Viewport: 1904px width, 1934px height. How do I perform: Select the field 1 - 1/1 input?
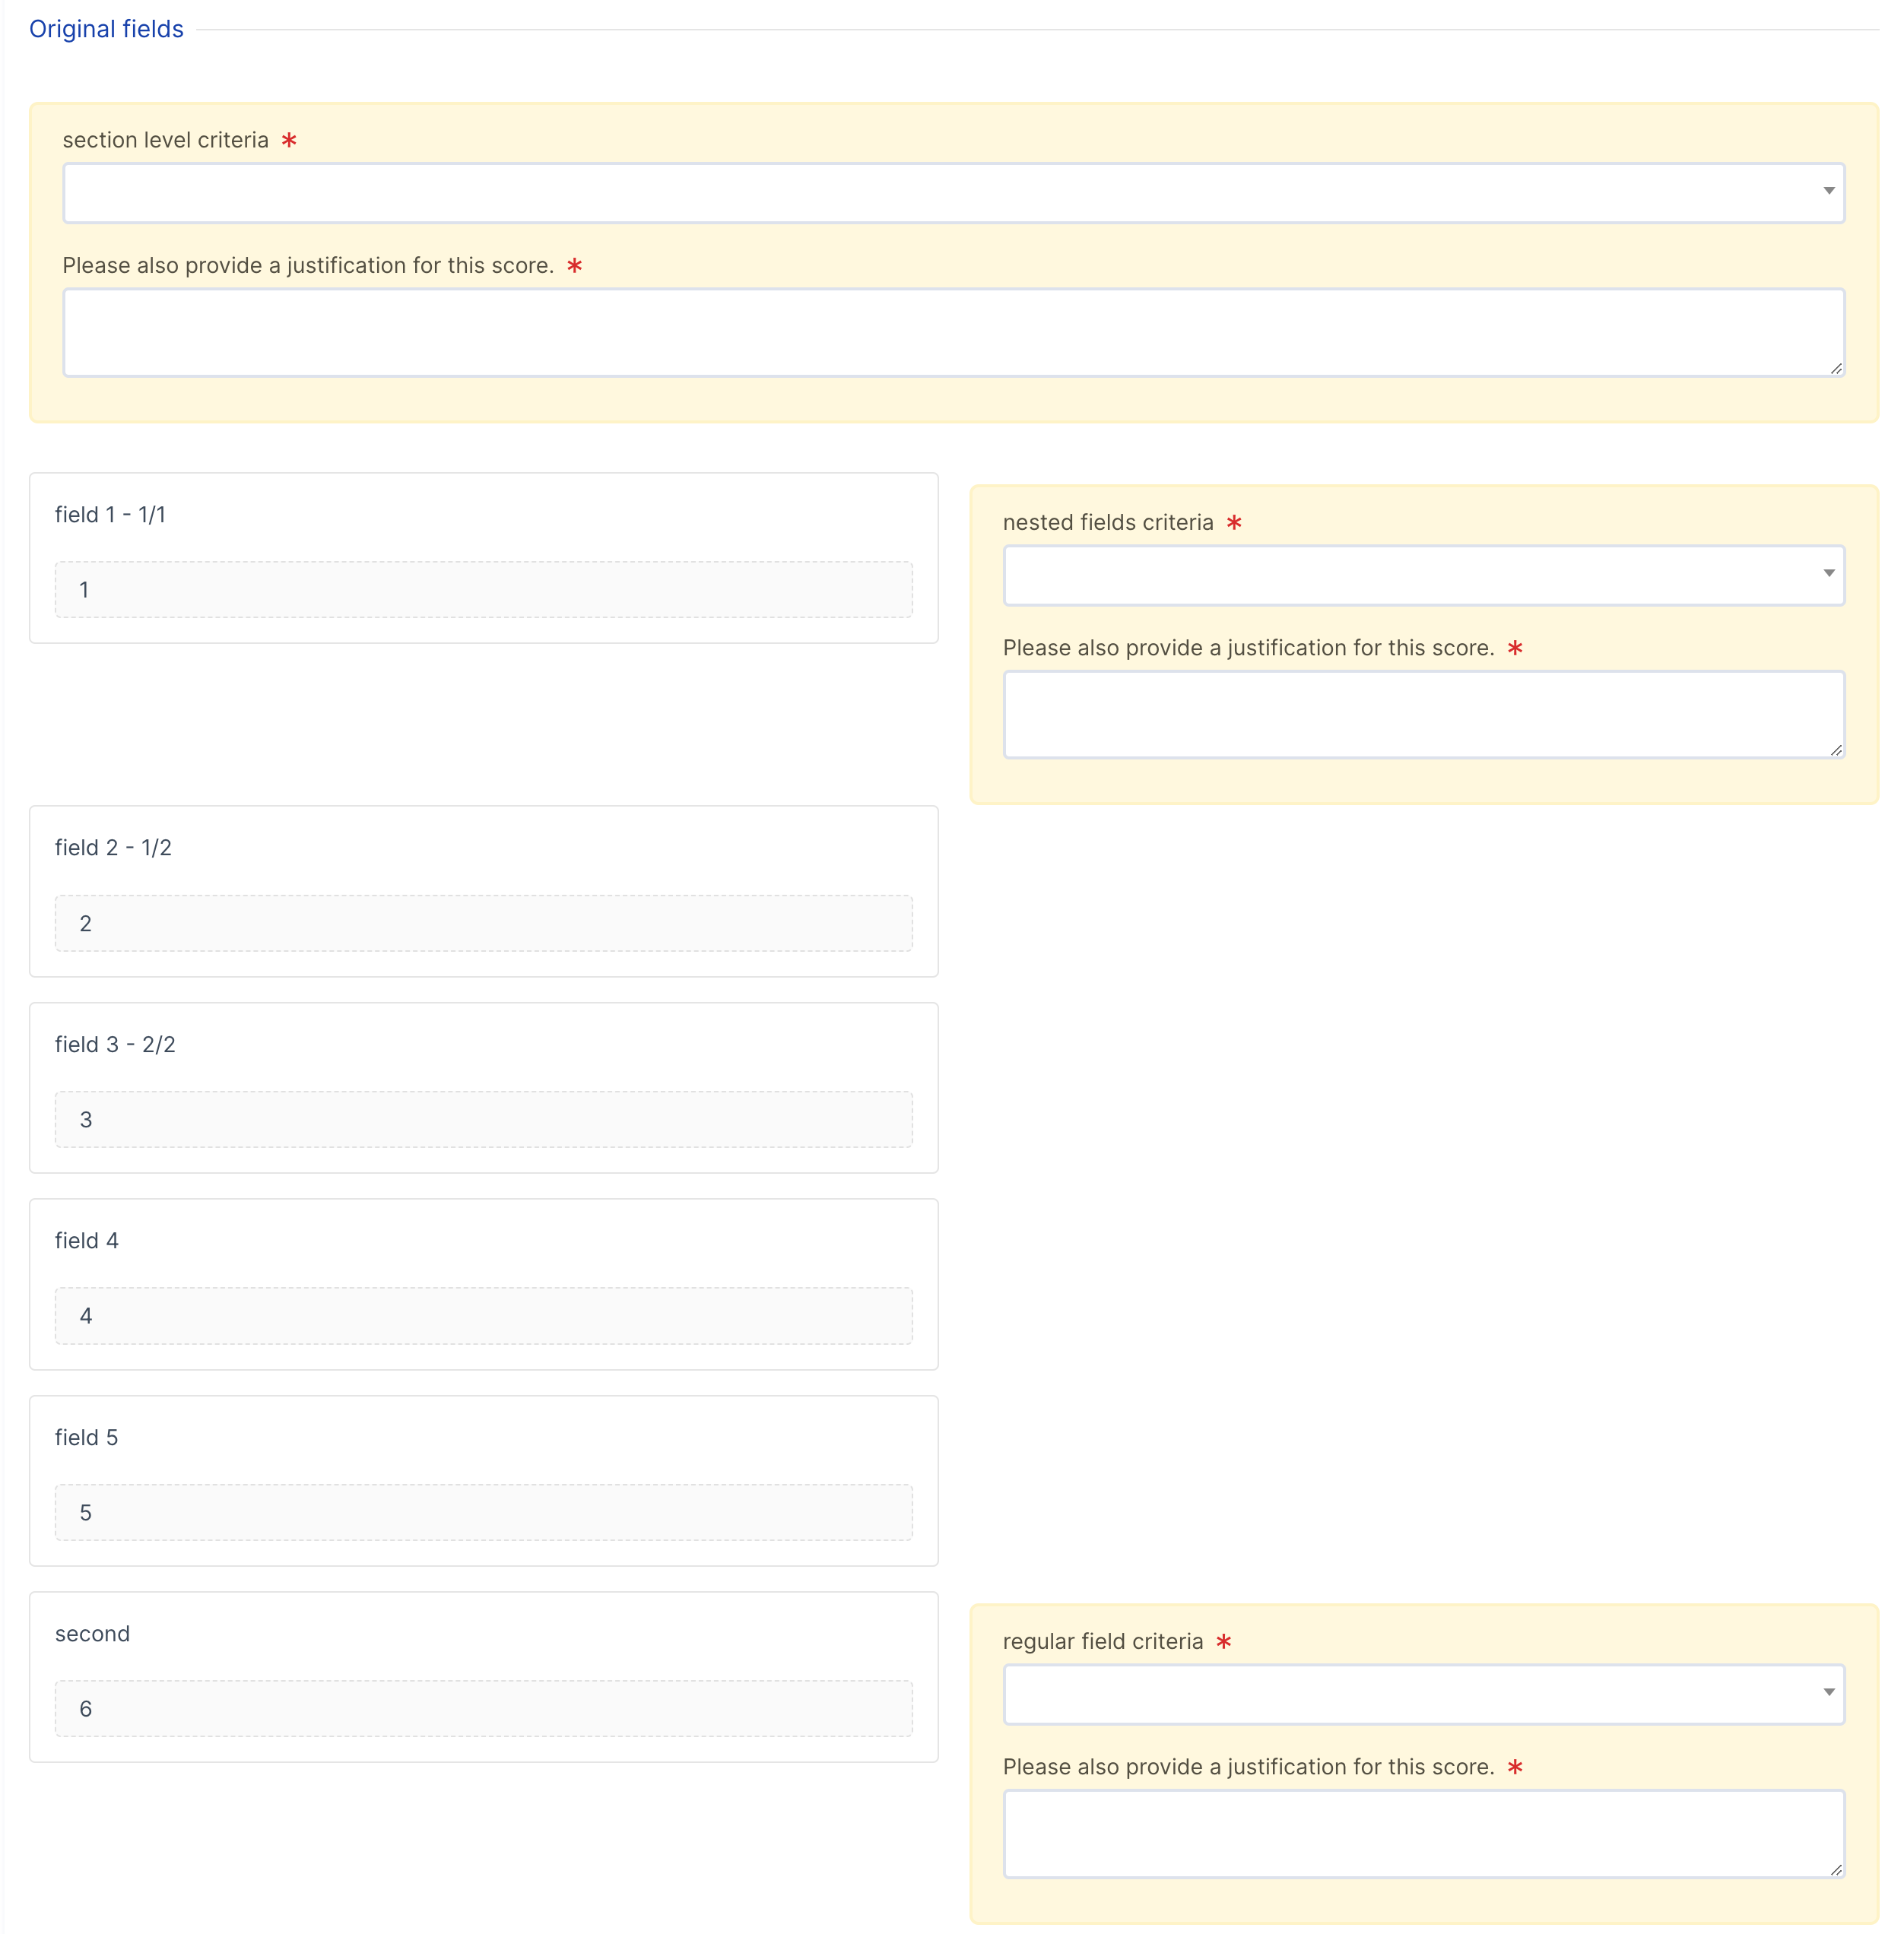point(483,589)
